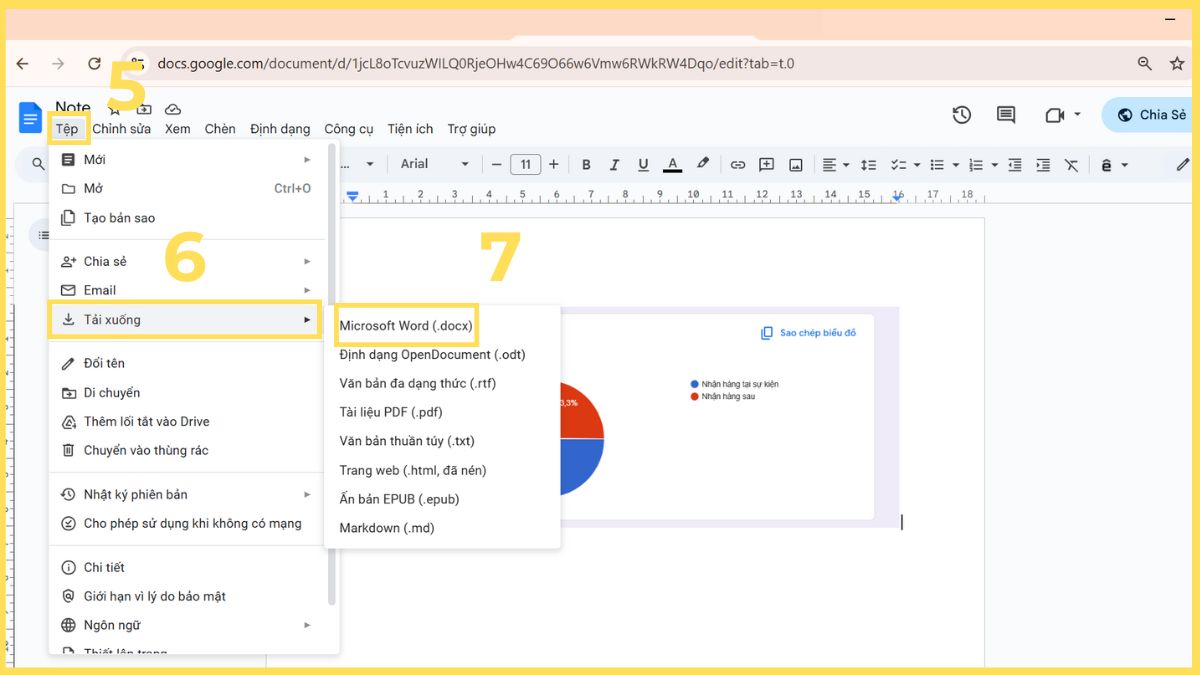Toggle bold formatting
Screen dimensions: 1200x675
point(586,164)
